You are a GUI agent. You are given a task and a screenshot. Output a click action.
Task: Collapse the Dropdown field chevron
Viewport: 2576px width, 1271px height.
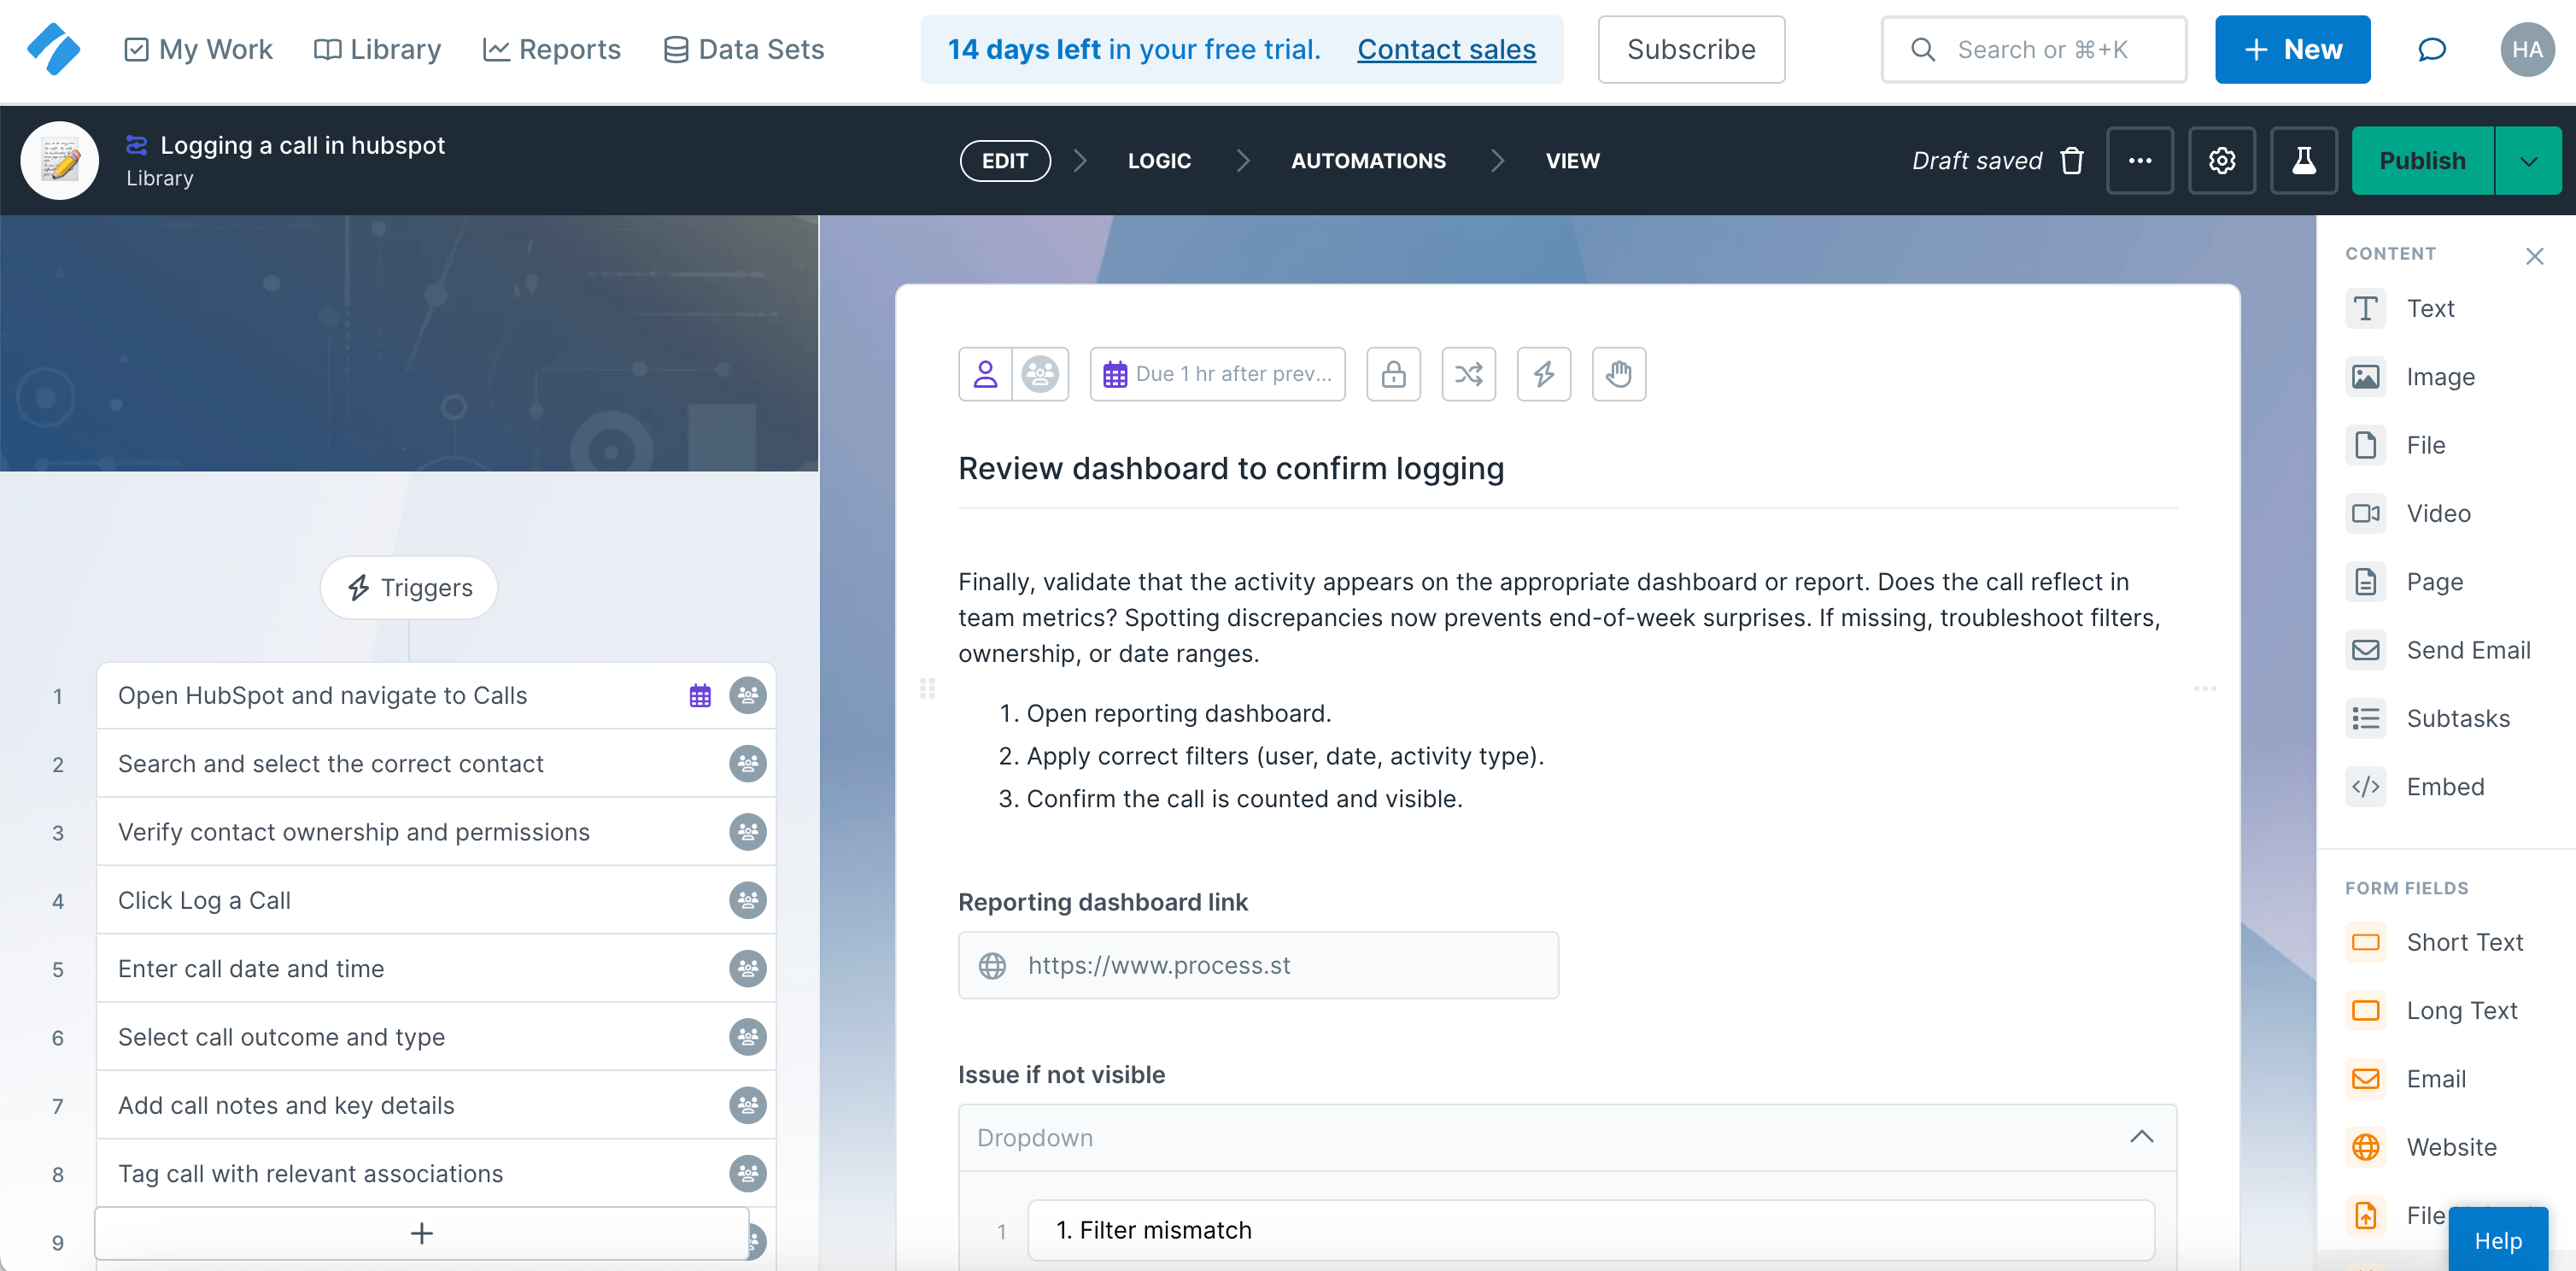2142,1137
